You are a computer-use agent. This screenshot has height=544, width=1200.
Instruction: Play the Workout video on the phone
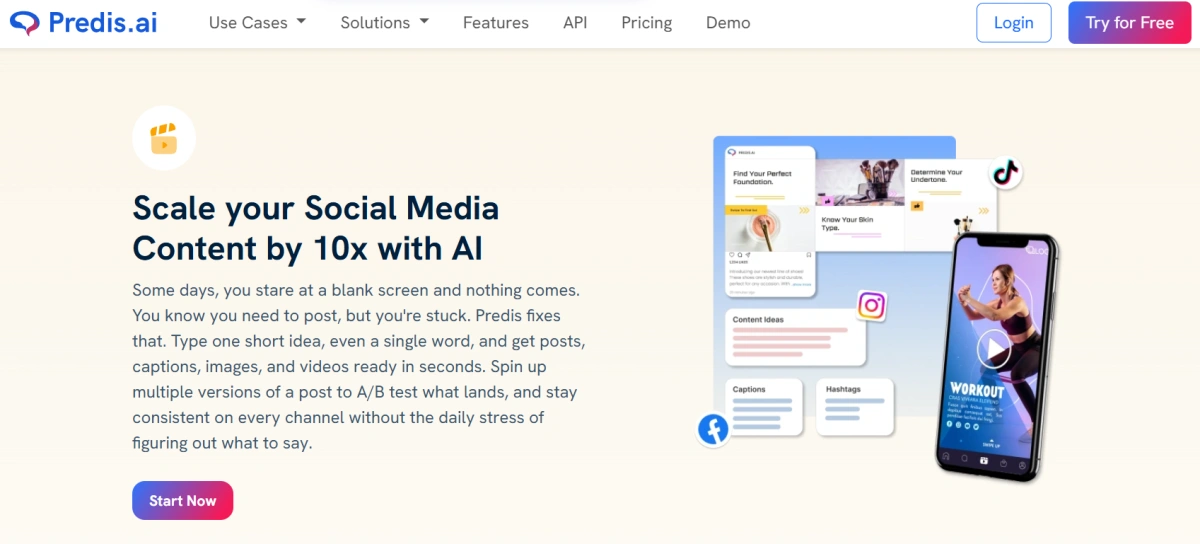tap(993, 349)
